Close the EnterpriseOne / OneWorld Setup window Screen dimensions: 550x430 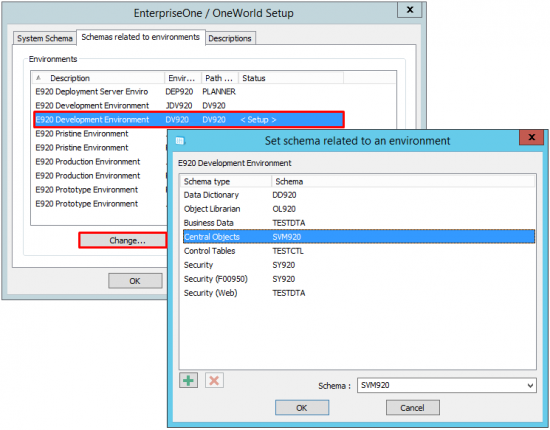410,10
